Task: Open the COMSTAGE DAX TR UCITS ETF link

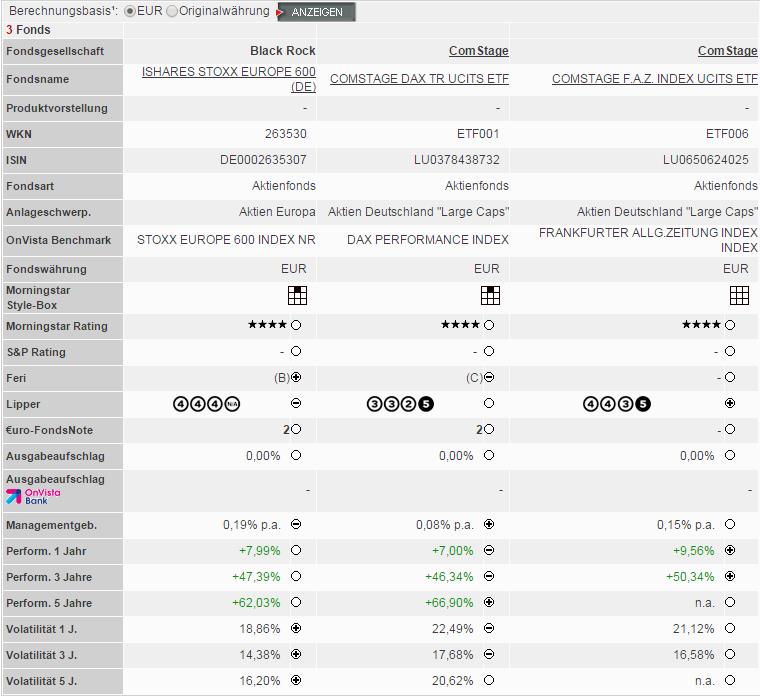Action: [419, 79]
